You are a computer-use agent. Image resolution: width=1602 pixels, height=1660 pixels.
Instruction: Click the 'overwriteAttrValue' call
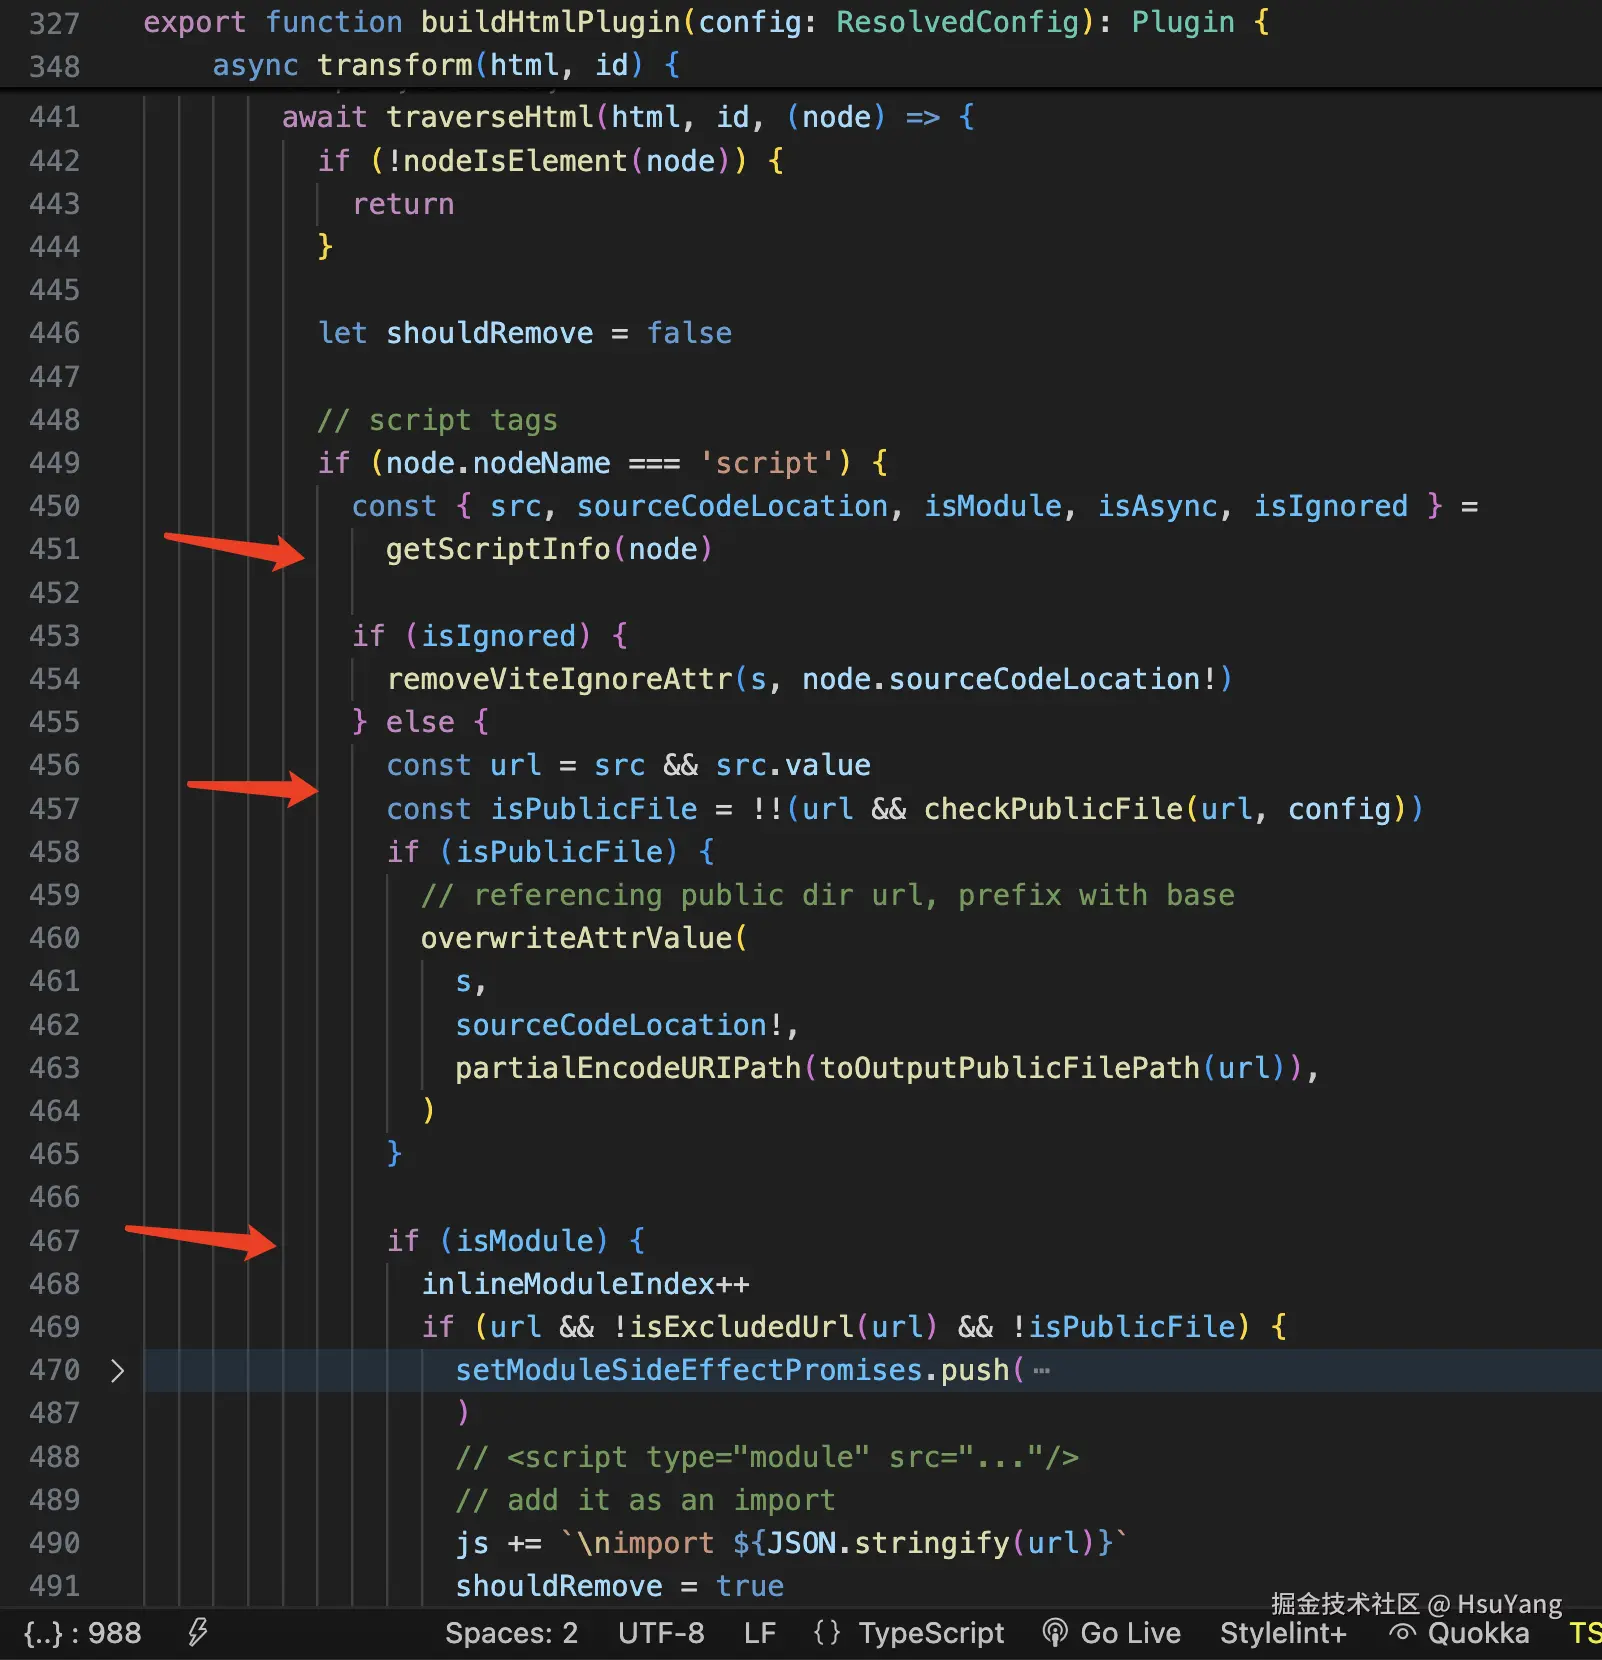point(577,938)
